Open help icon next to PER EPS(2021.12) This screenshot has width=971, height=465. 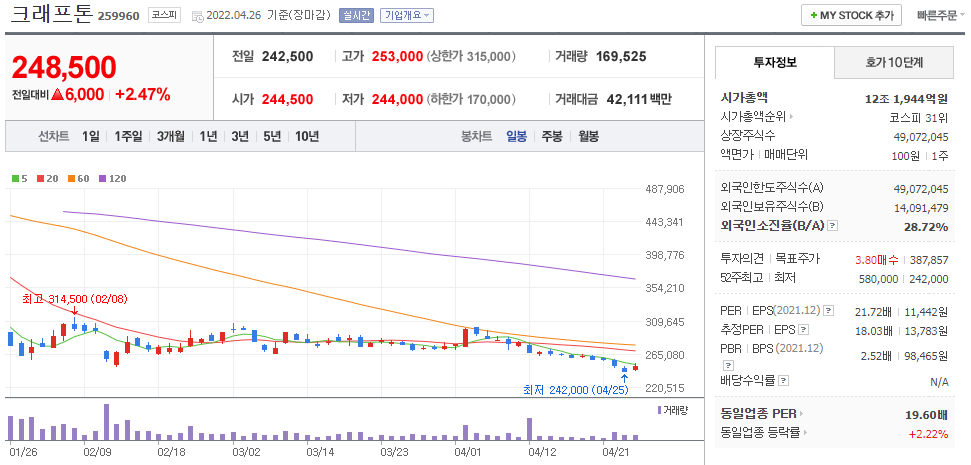829,310
